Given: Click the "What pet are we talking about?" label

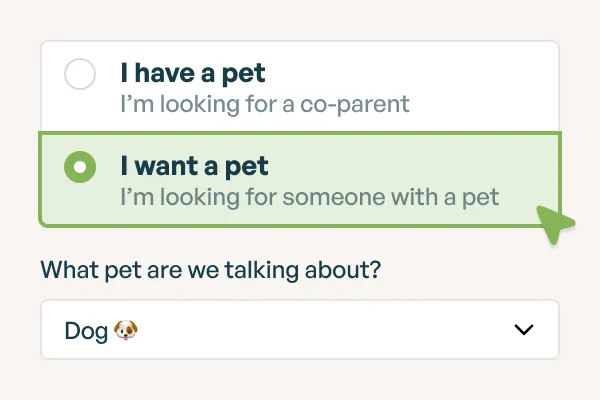Looking at the screenshot, I should coord(211,270).
